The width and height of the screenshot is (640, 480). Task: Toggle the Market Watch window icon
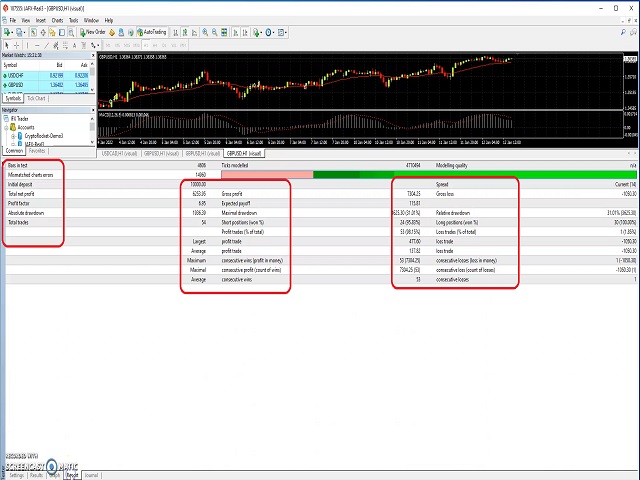(34, 32)
